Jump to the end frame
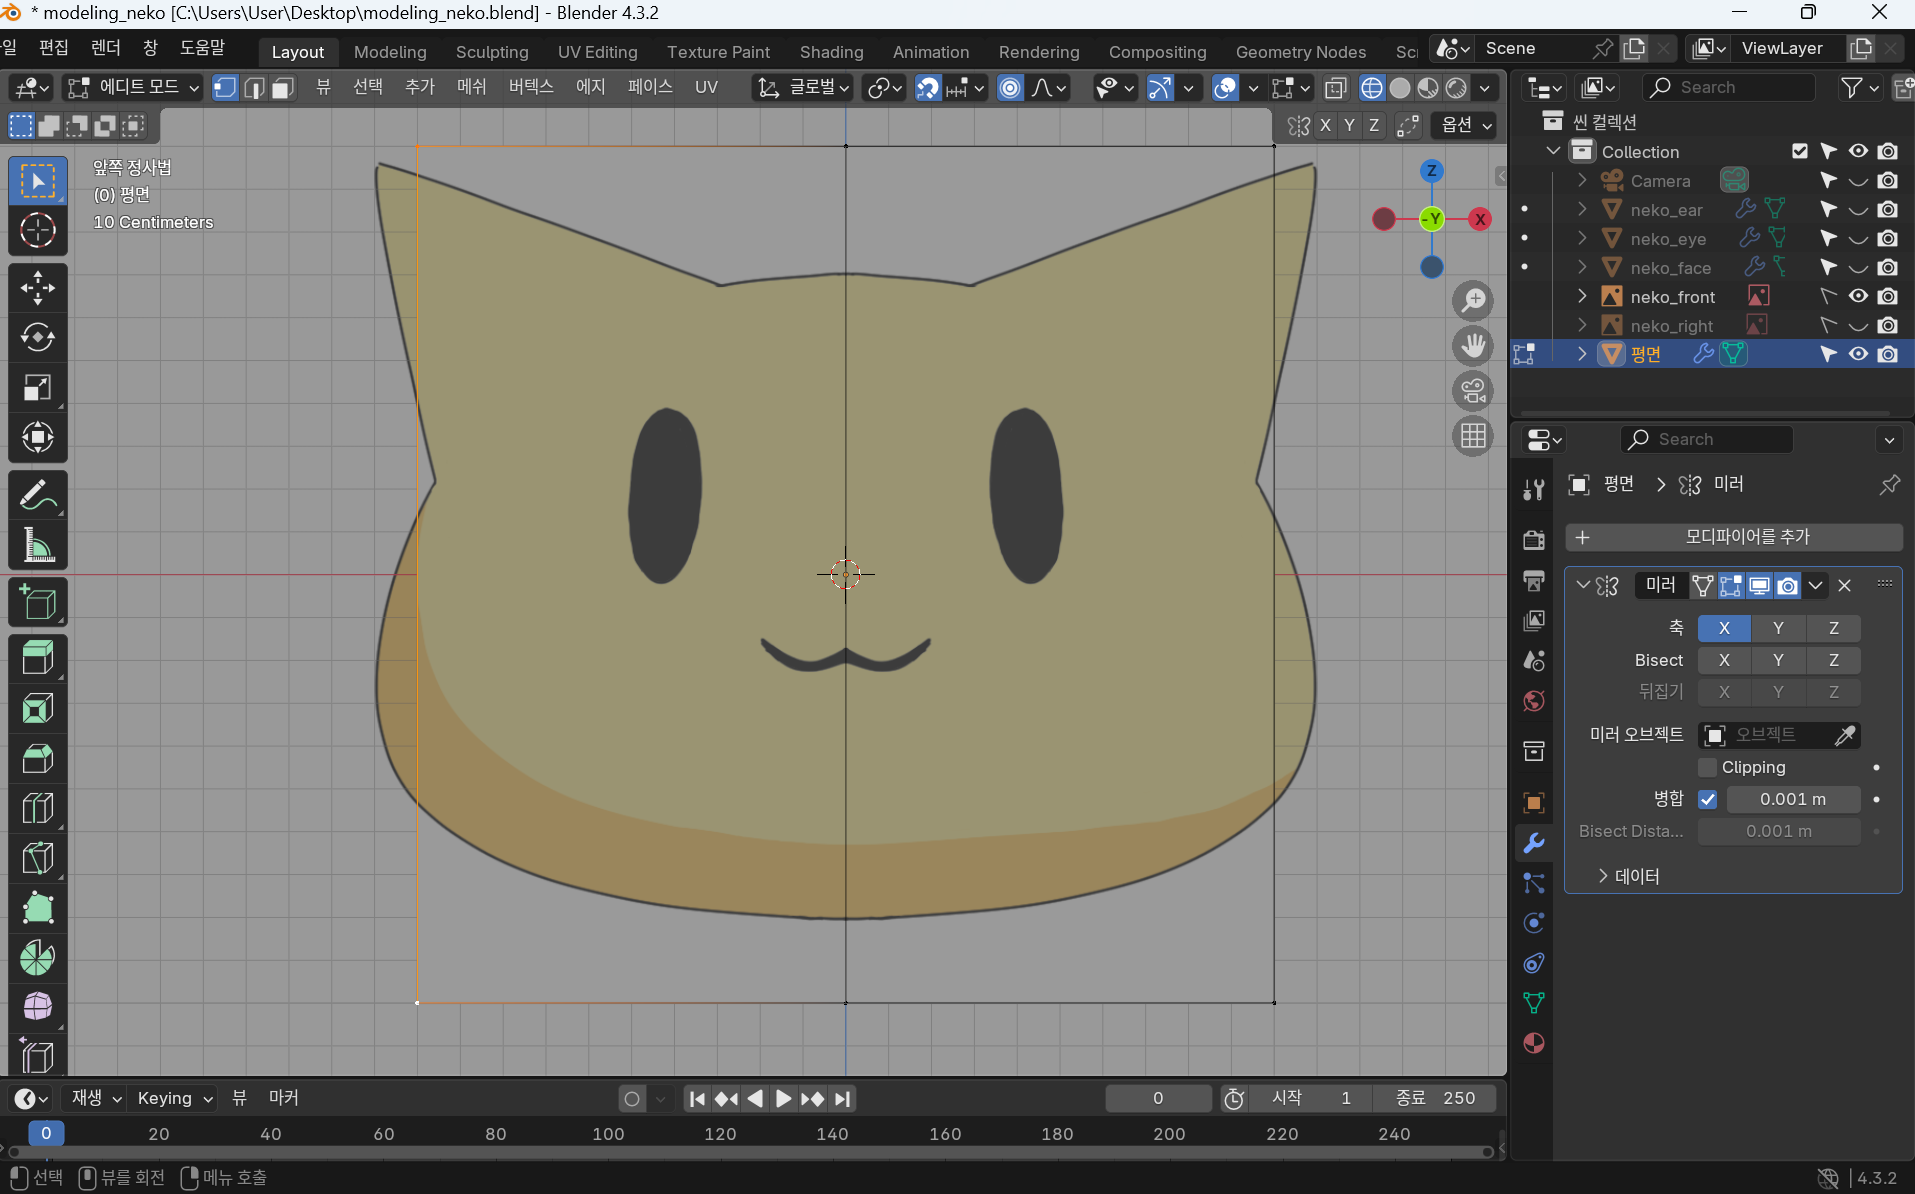Image resolution: width=1915 pixels, height=1194 pixels. pos(843,1099)
